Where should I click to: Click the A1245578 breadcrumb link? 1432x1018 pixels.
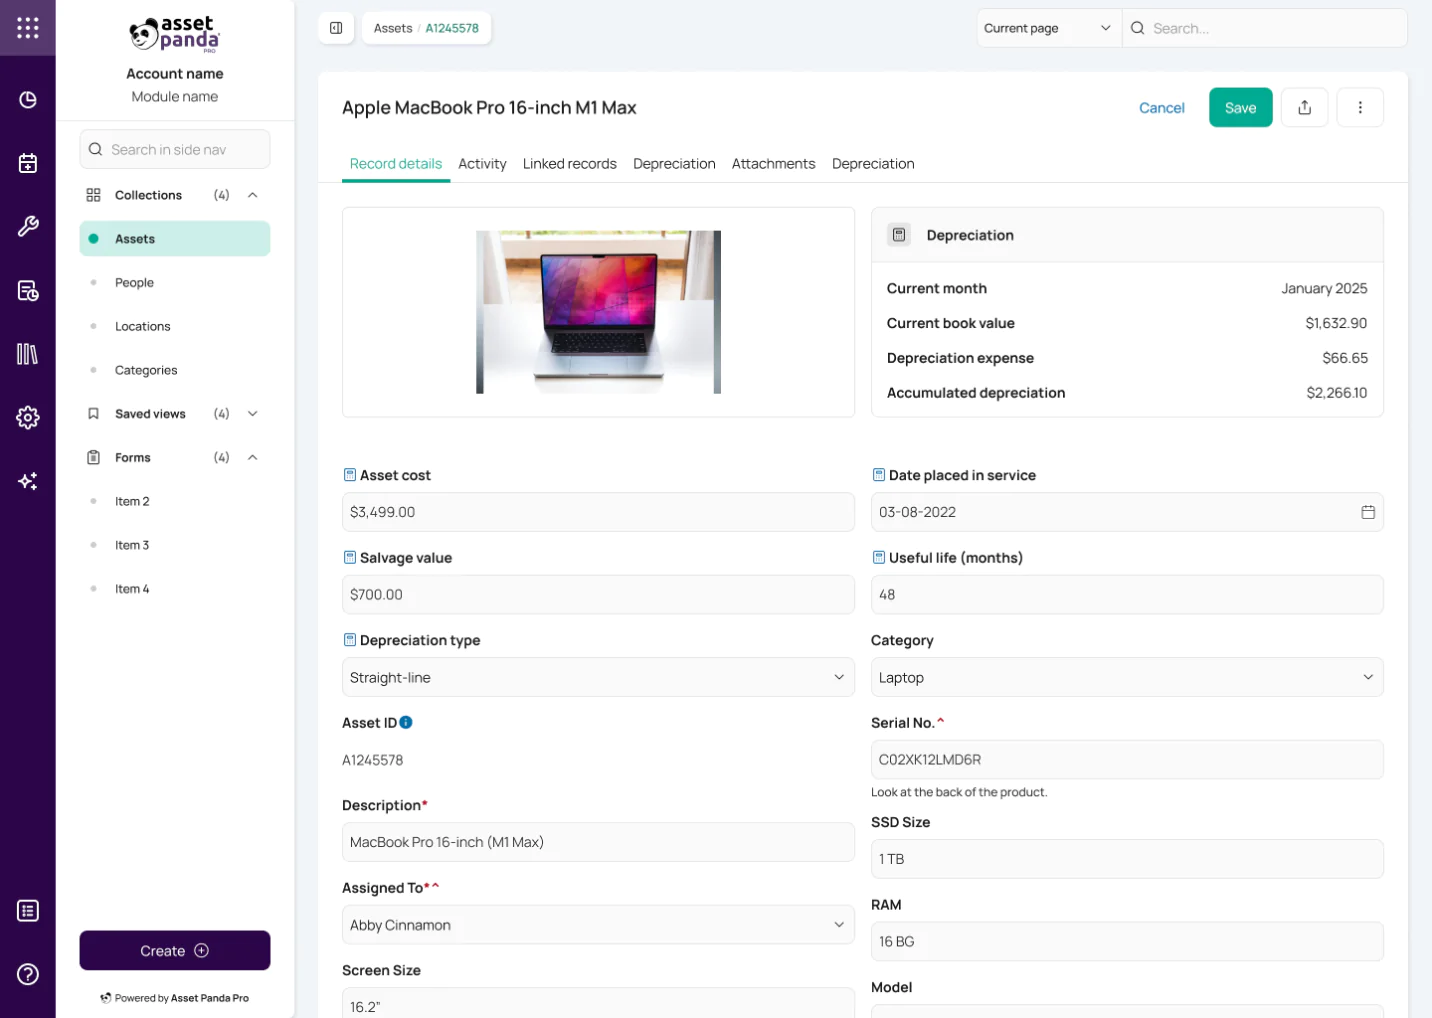pos(452,28)
